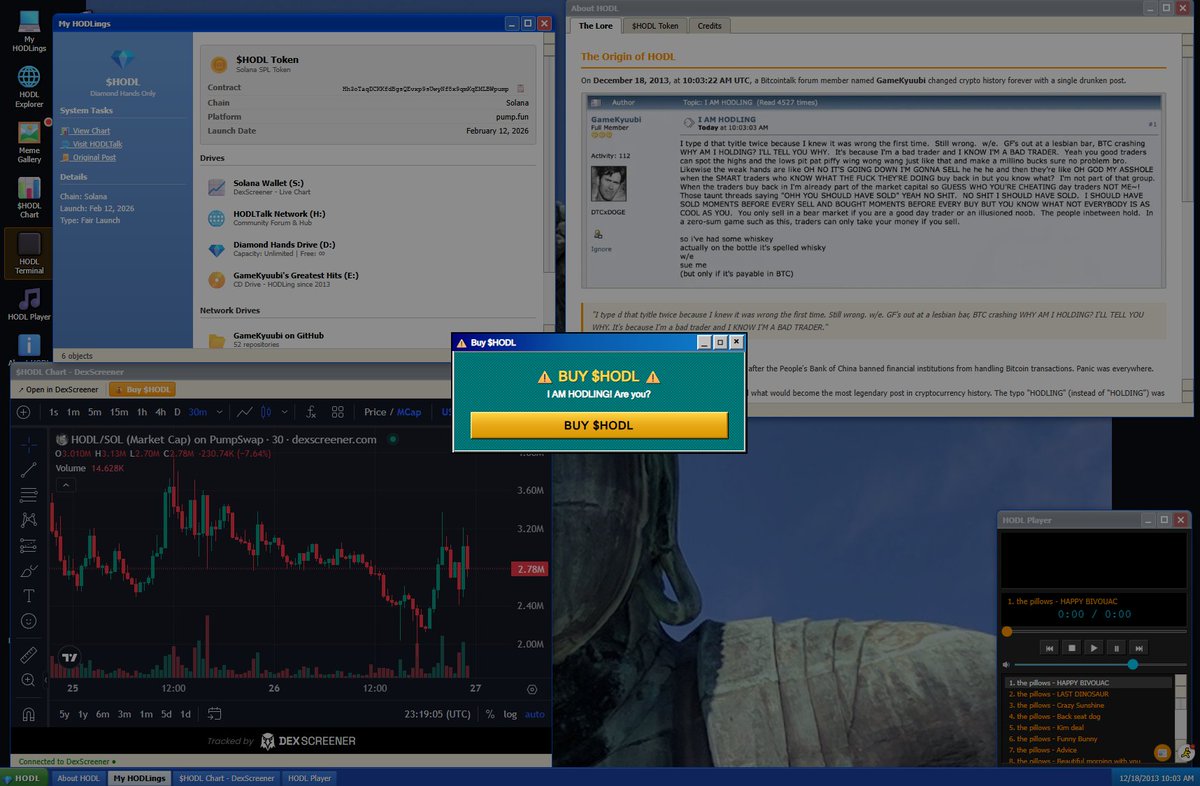Click the line chart style icon

[x=244, y=412]
